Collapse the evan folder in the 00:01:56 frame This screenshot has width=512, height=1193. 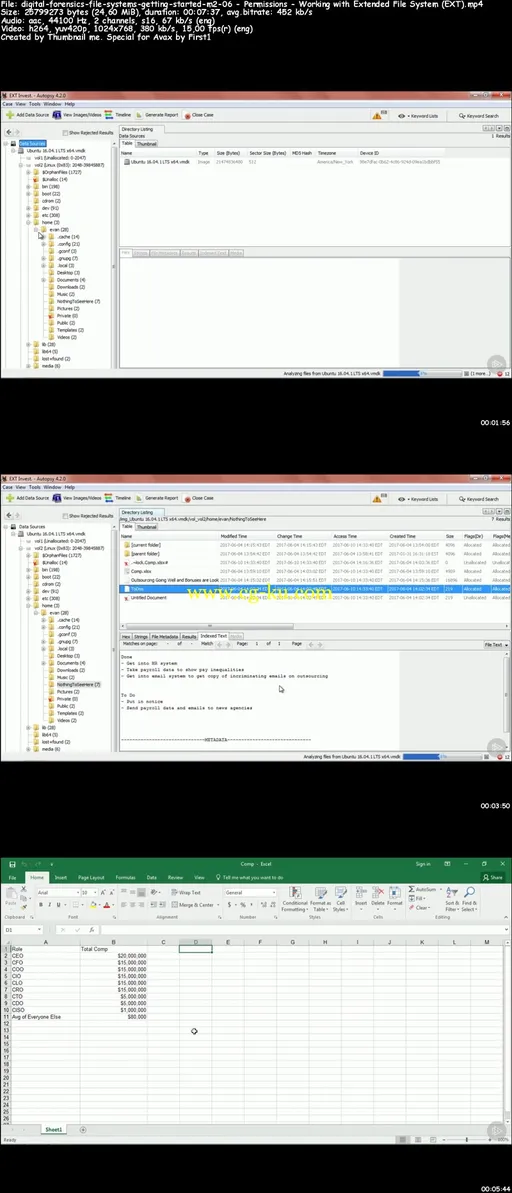click(37, 229)
